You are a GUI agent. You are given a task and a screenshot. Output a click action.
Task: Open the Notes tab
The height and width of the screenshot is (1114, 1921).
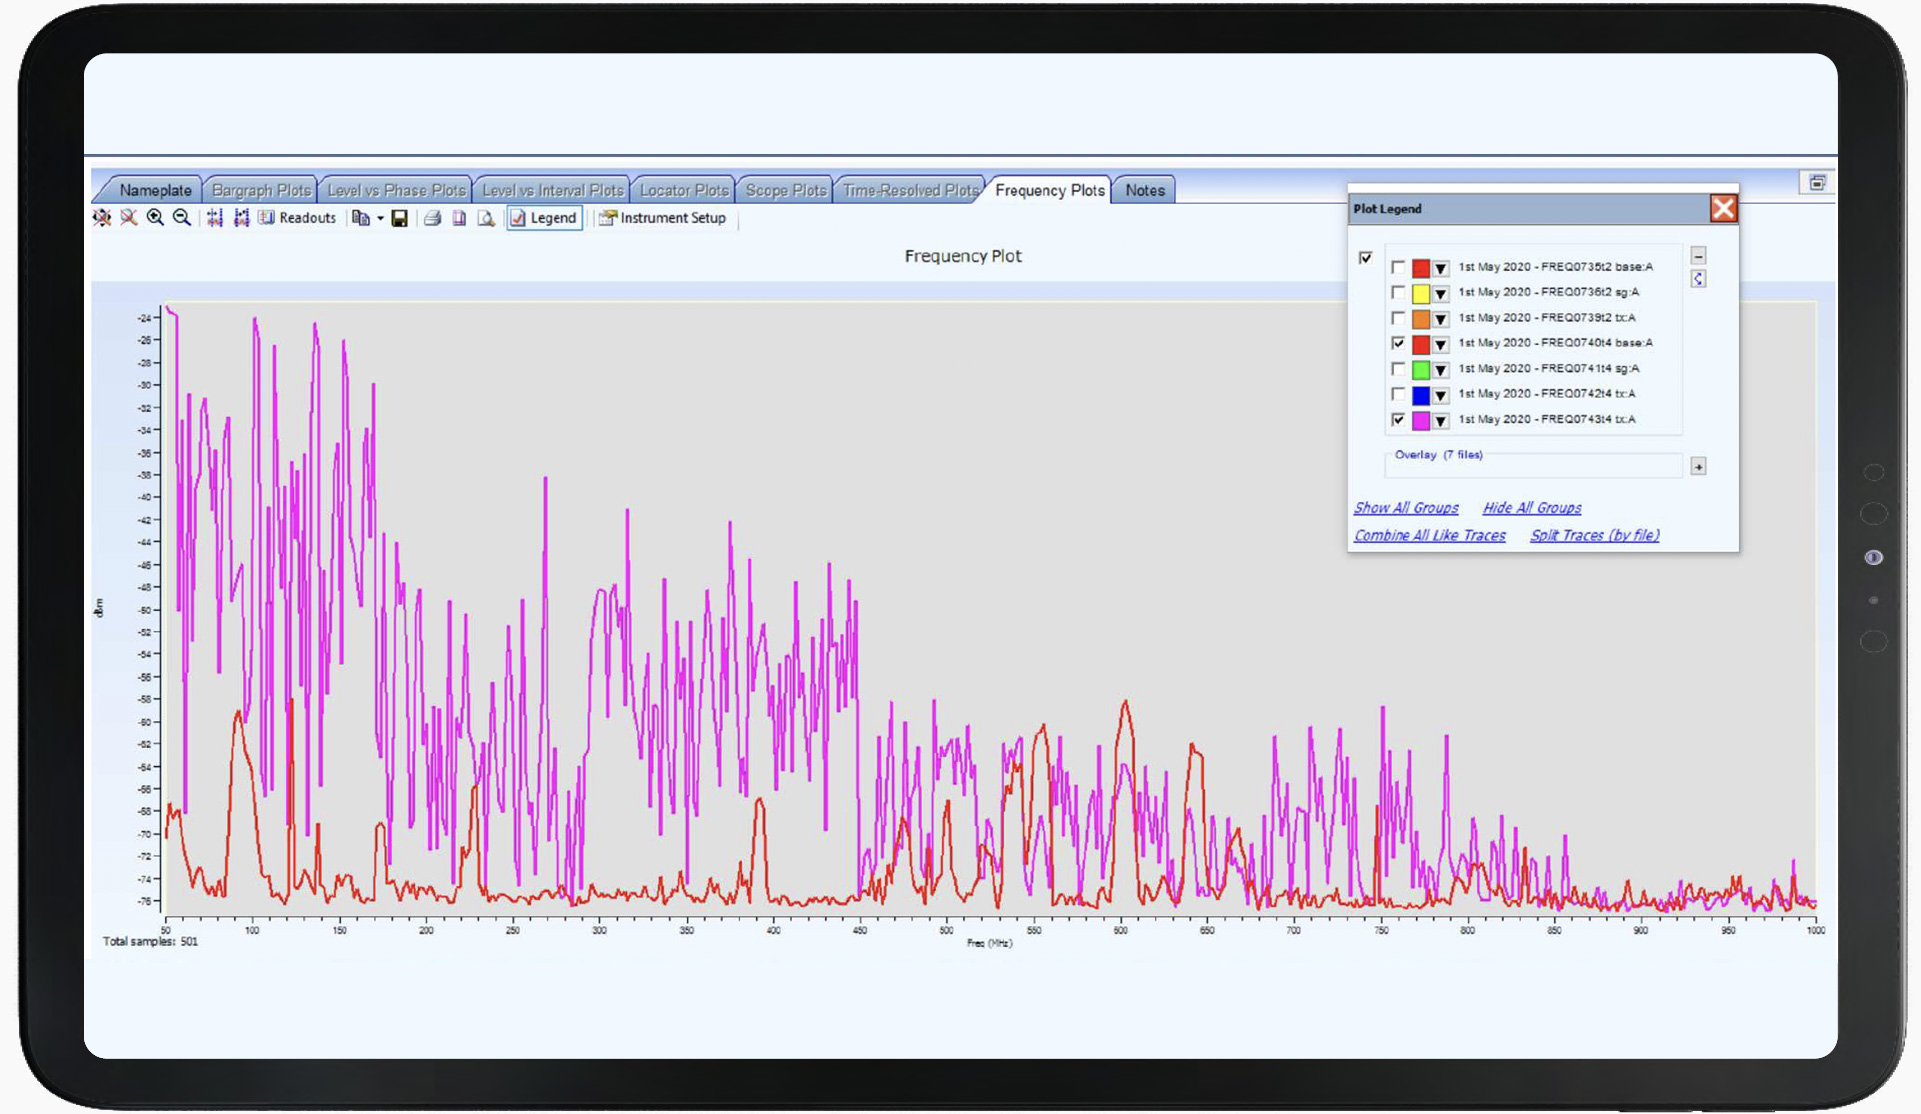pyautogui.click(x=1145, y=190)
